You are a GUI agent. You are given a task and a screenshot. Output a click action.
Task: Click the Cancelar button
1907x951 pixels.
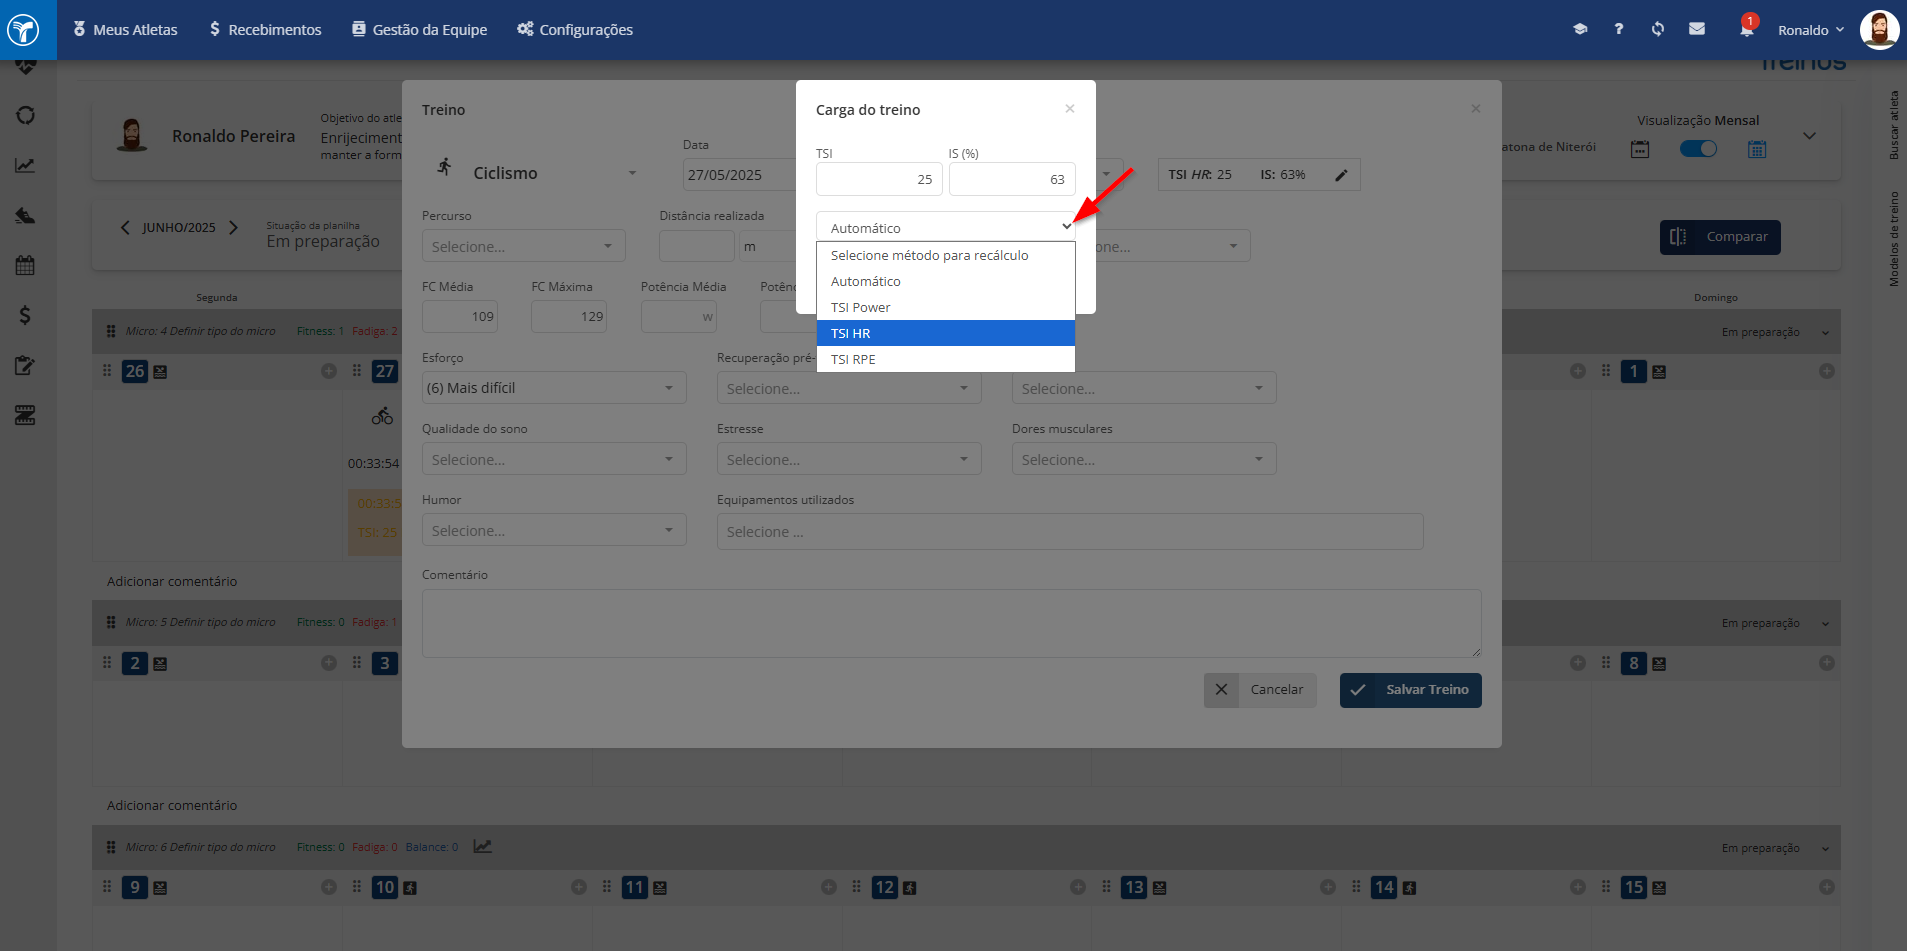tap(1260, 690)
